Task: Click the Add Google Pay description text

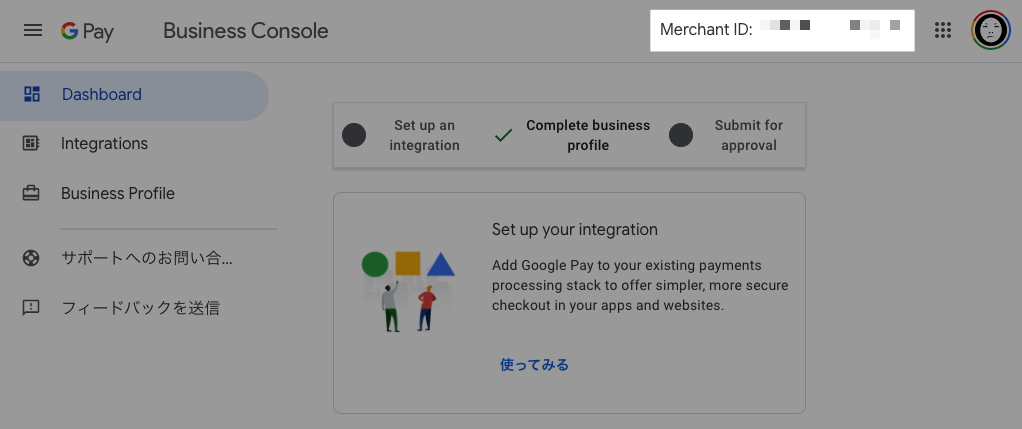Action: (x=640, y=286)
